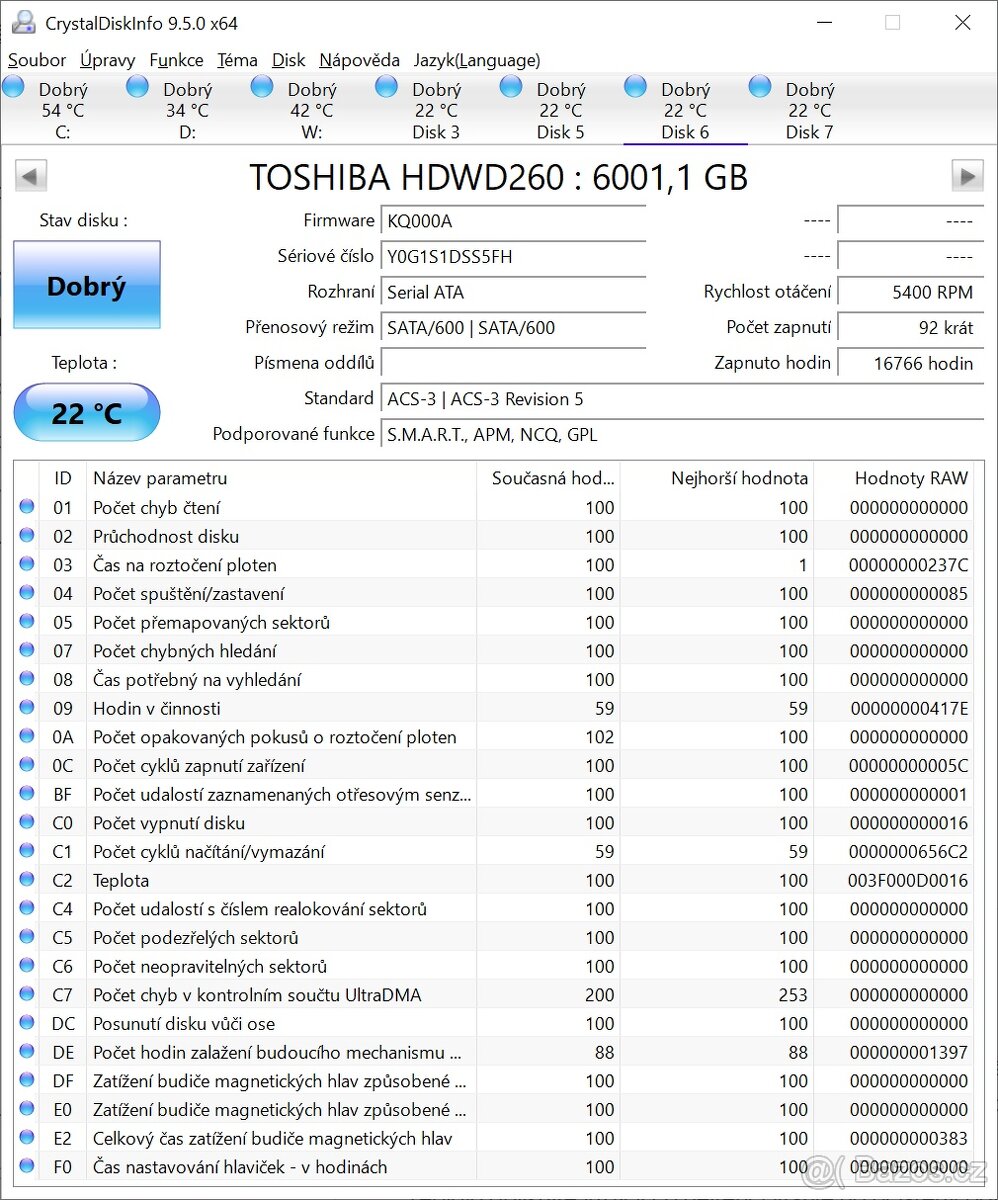The image size is (998, 1200).
Task: Open the Téma menu
Action: (237, 60)
